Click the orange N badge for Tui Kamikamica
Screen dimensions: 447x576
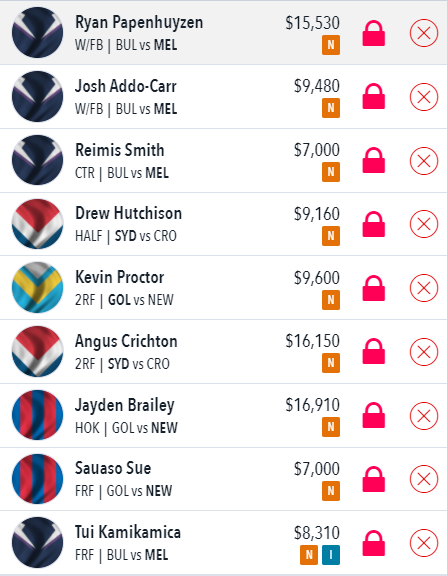click(x=309, y=555)
